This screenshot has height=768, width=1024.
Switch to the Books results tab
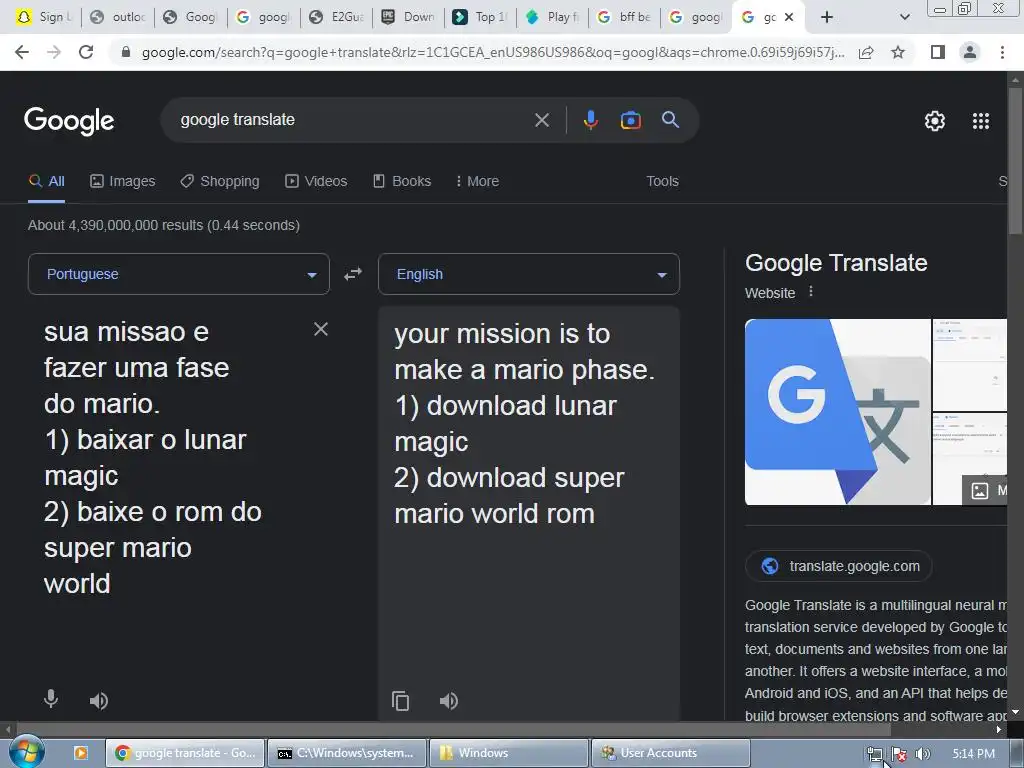click(x=402, y=181)
